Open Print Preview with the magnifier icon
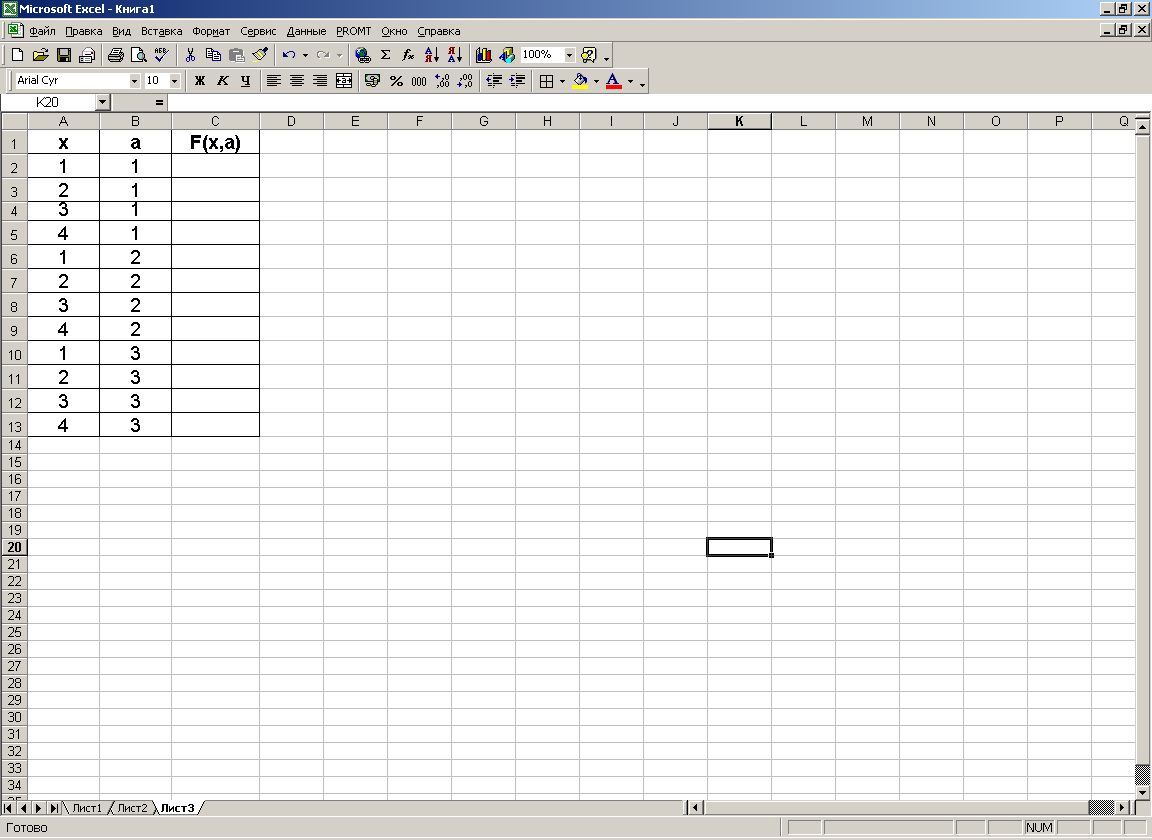 [x=138, y=55]
